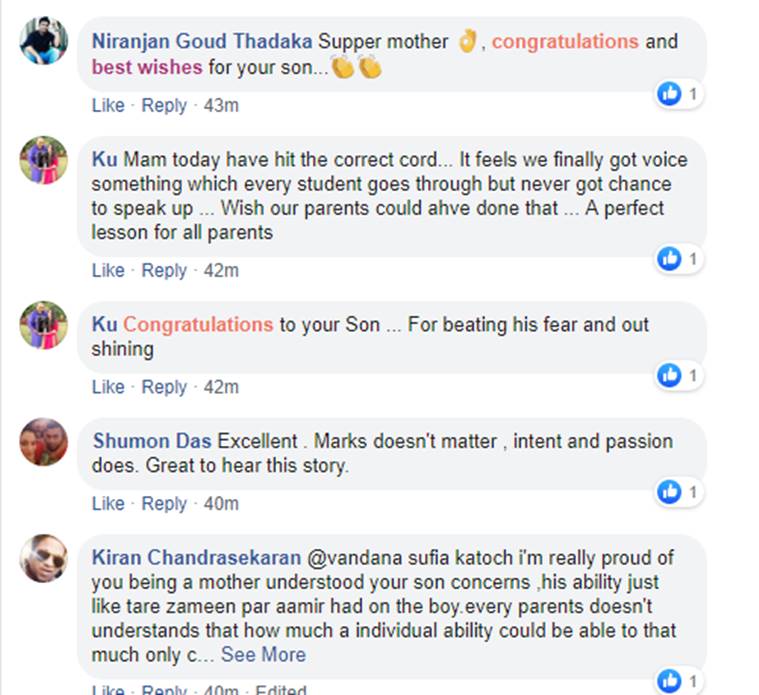
Task: Open Niranjan Goud Thadaka's profile name link
Action: coord(202,42)
